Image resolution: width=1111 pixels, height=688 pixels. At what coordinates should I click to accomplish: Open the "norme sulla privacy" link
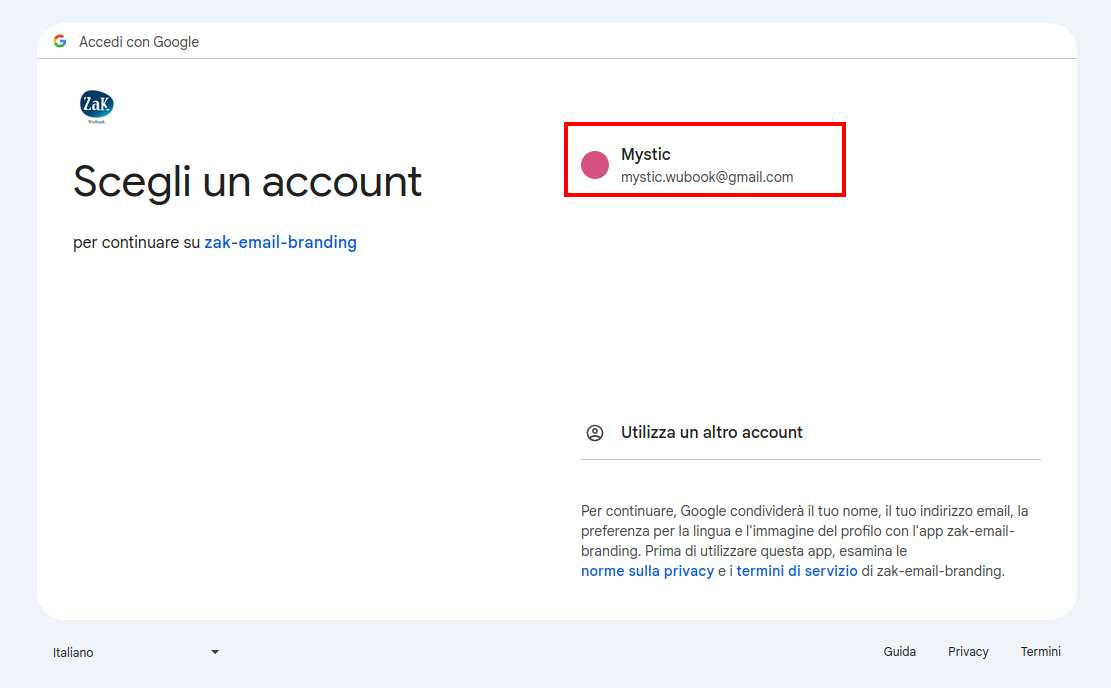click(647, 571)
